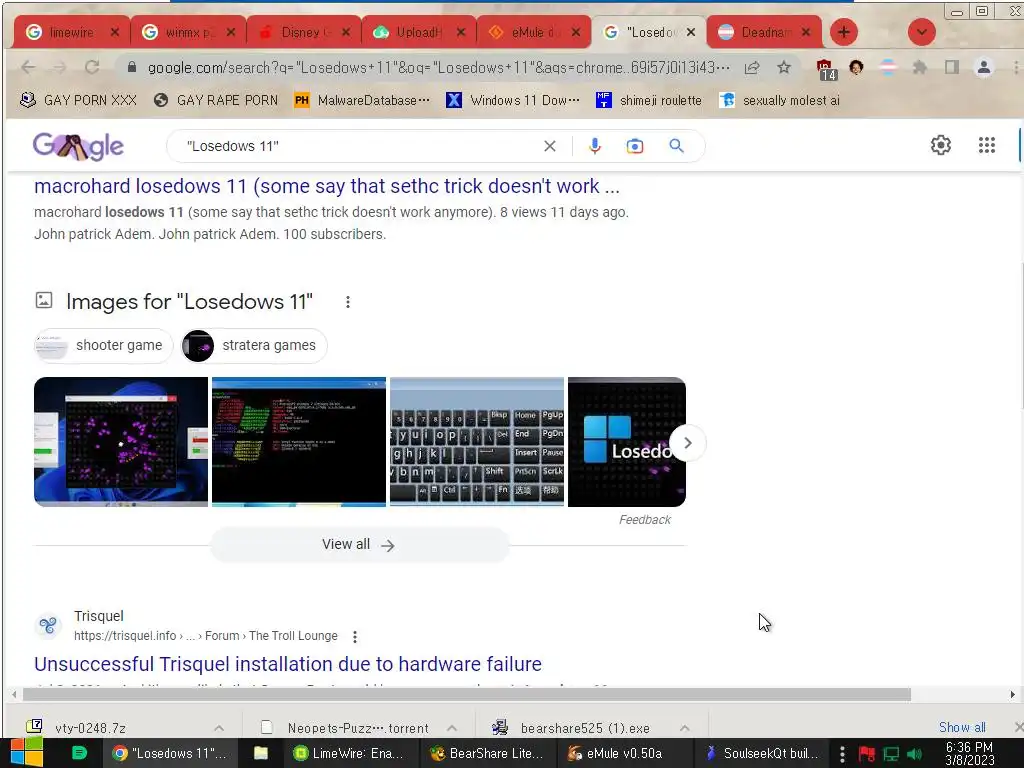Screen dimensions: 1024x768
Task: Open the purple particles game thumbnail
Action: (x=121, y=442)
